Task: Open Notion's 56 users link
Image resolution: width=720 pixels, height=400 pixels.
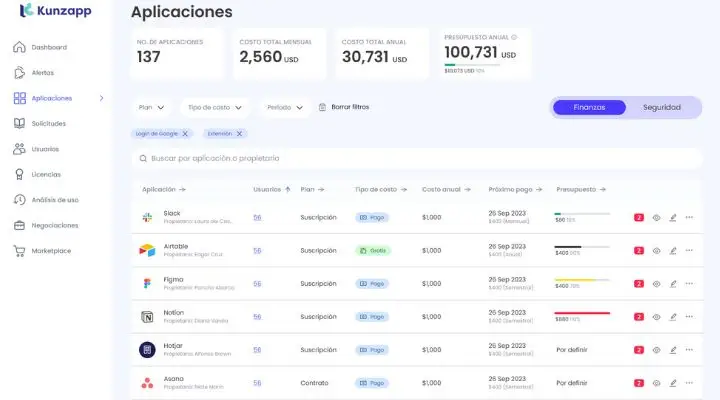Action: click(x=257, y=316)
